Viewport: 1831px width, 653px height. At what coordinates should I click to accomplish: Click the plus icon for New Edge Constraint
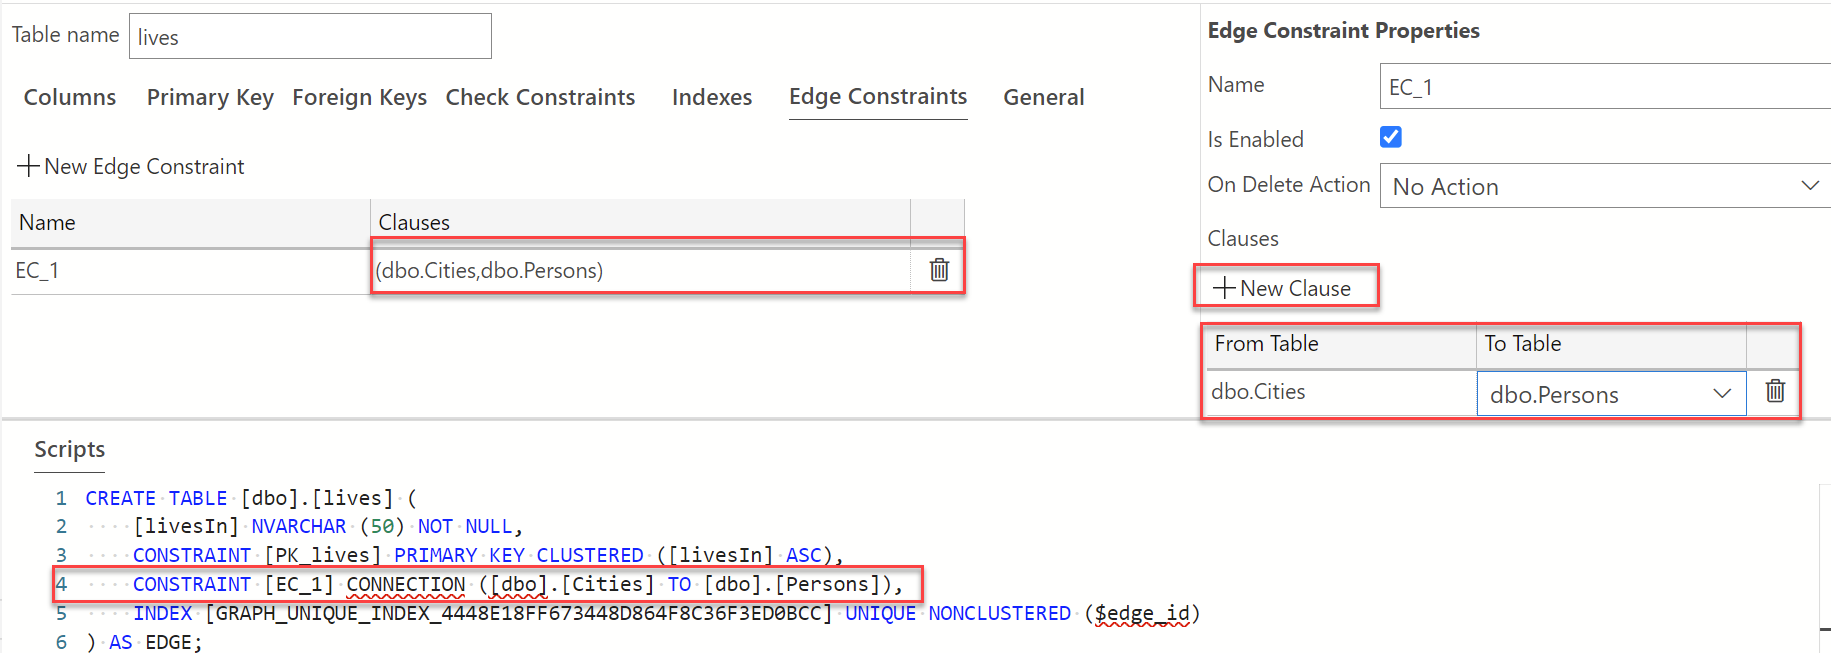tap(29, 166)
